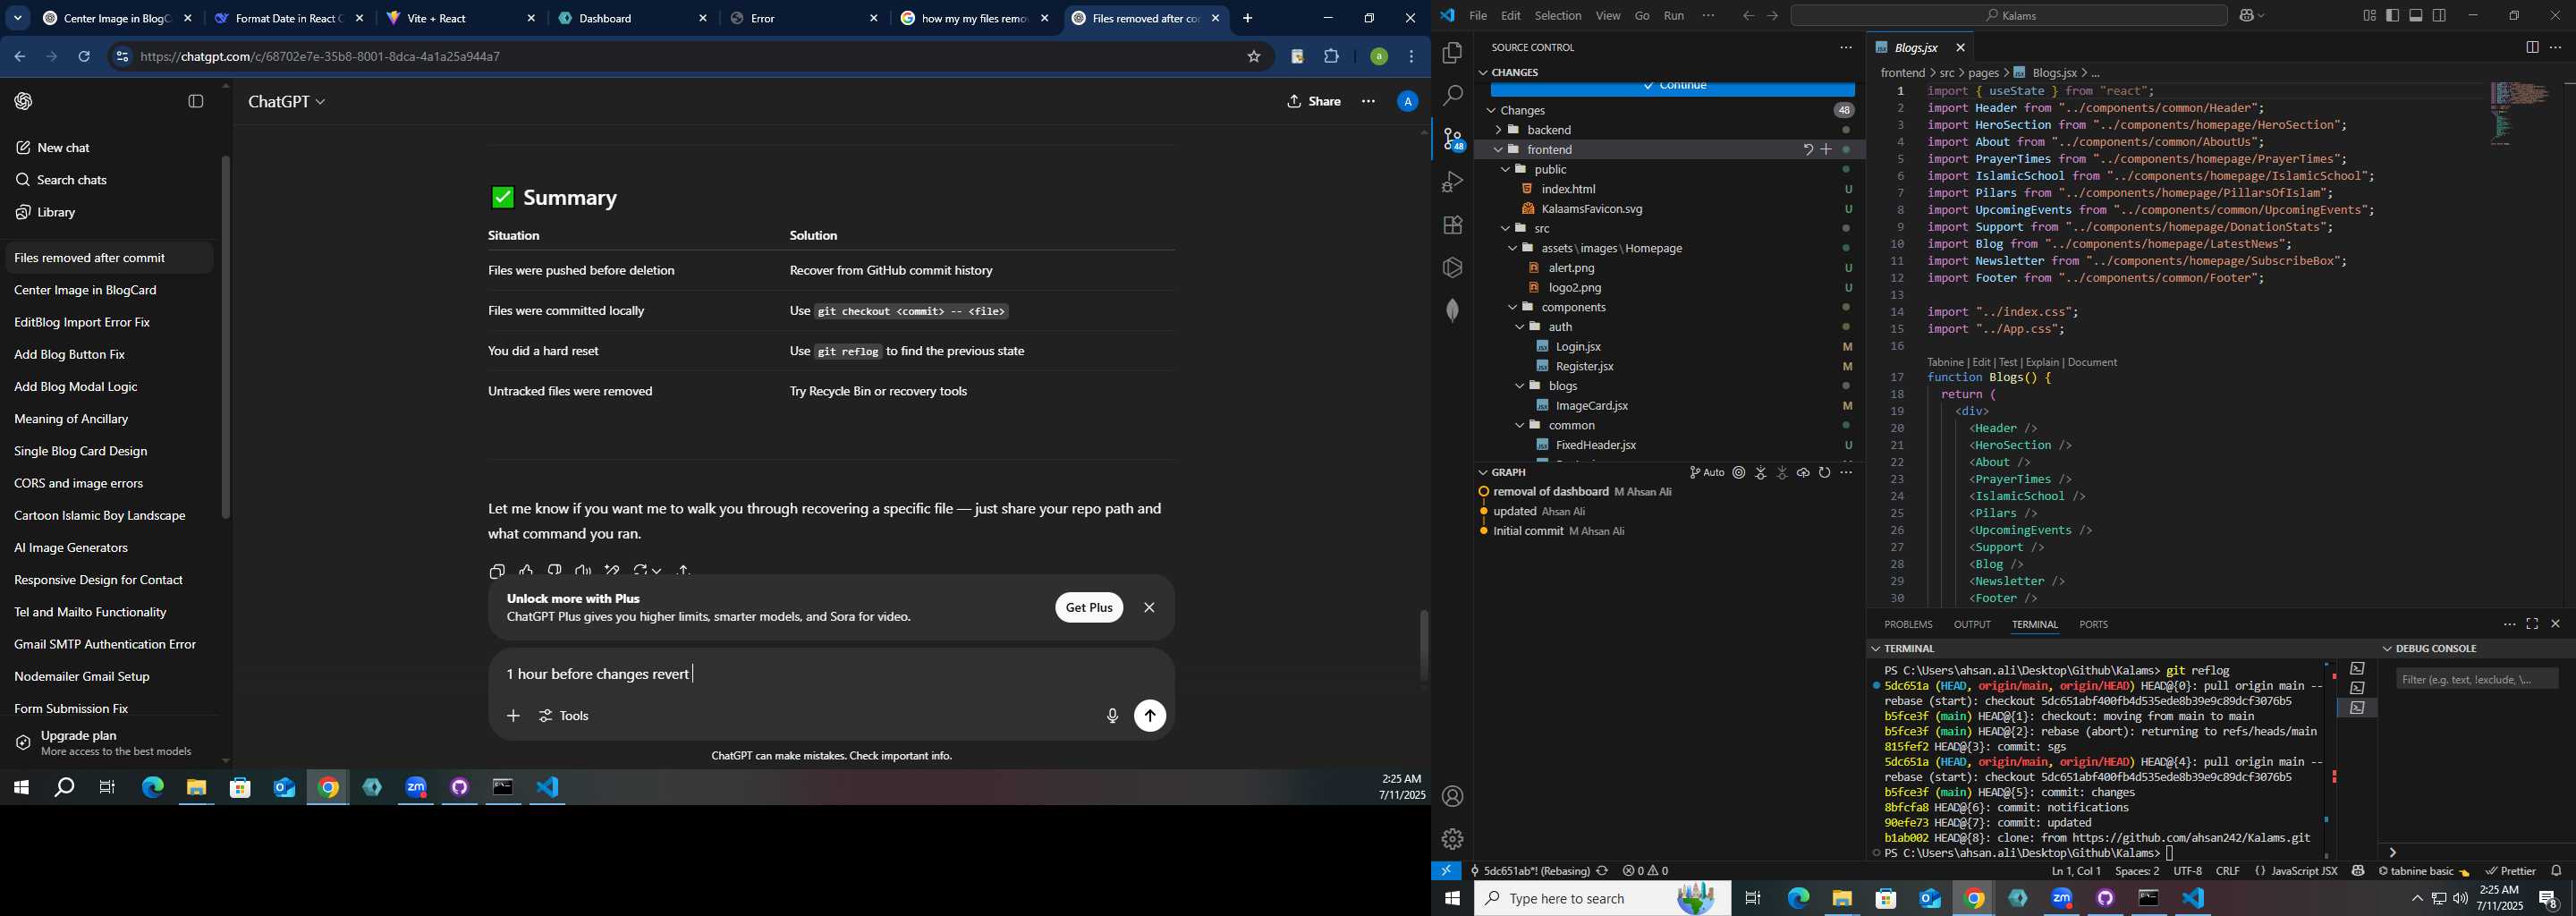Open the Explorer view in VS Code activity bar
The image size is (2576, 916).
(1452, 53)
